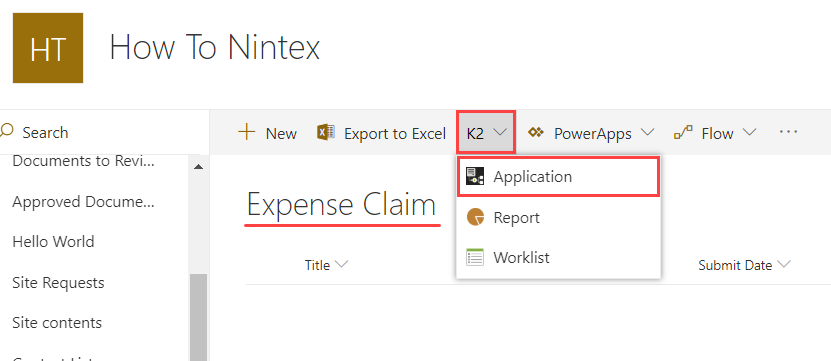Screen dimensions: 831x361
Task: Click the Flow icon in toolbar
Action: 683,133
